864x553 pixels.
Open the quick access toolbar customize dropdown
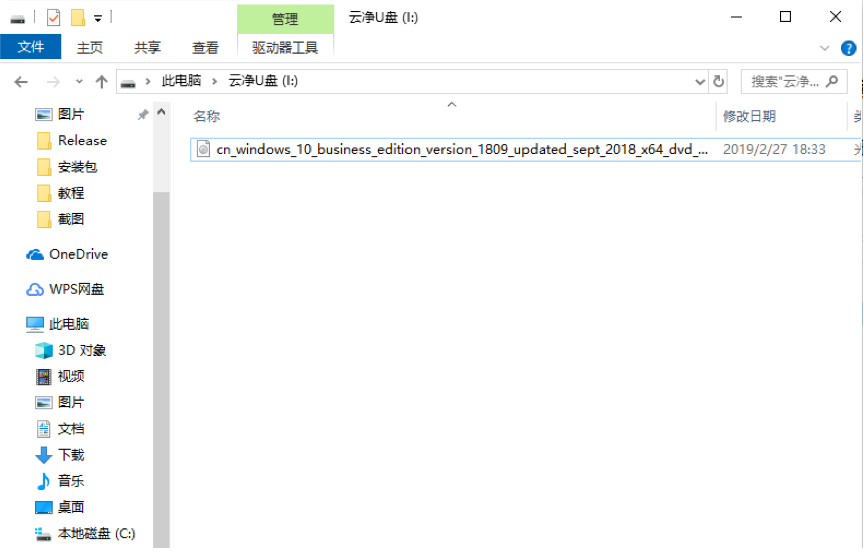click(x=98, y=17)
